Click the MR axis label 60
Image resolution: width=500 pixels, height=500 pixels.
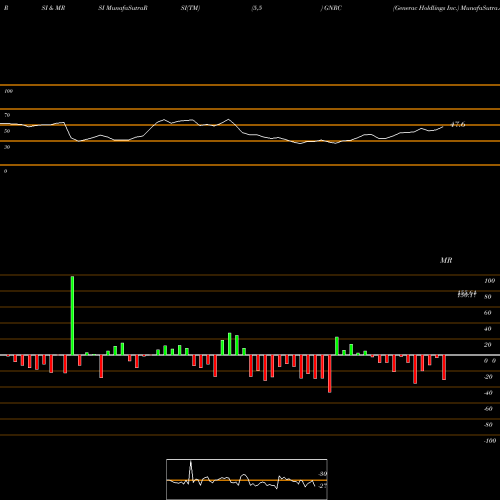click(488, 313)
